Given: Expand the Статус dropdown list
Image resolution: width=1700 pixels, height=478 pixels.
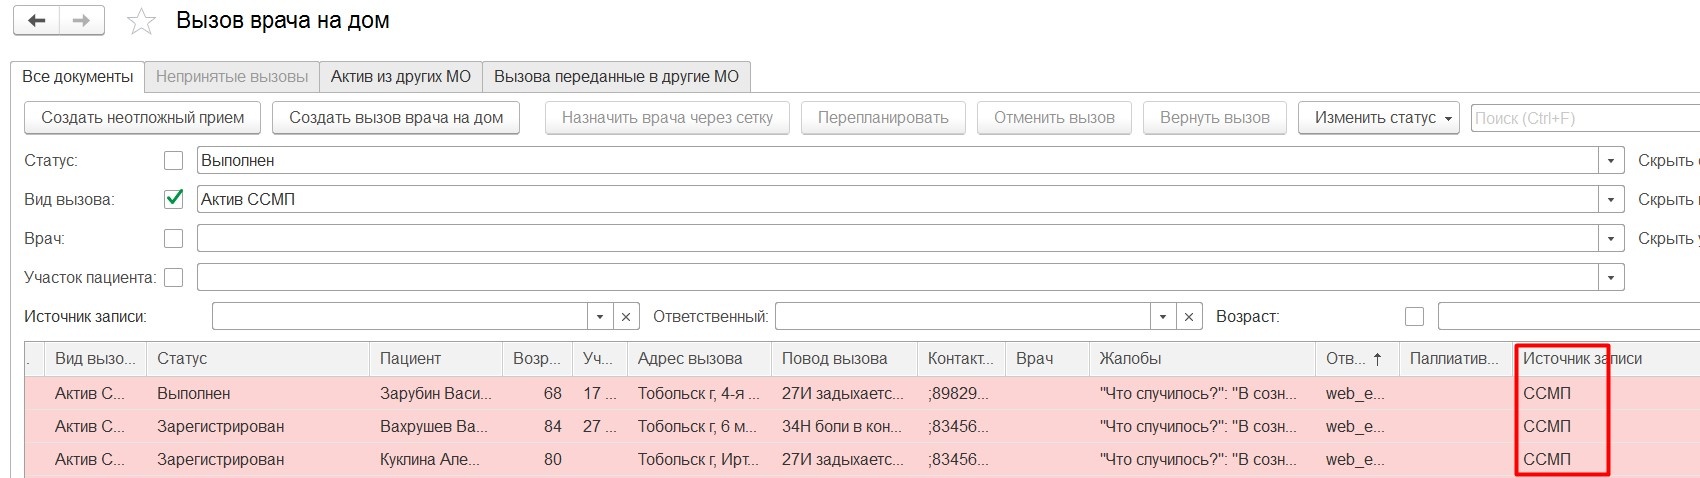Looking at the screenshot, I should point(1610,160).
